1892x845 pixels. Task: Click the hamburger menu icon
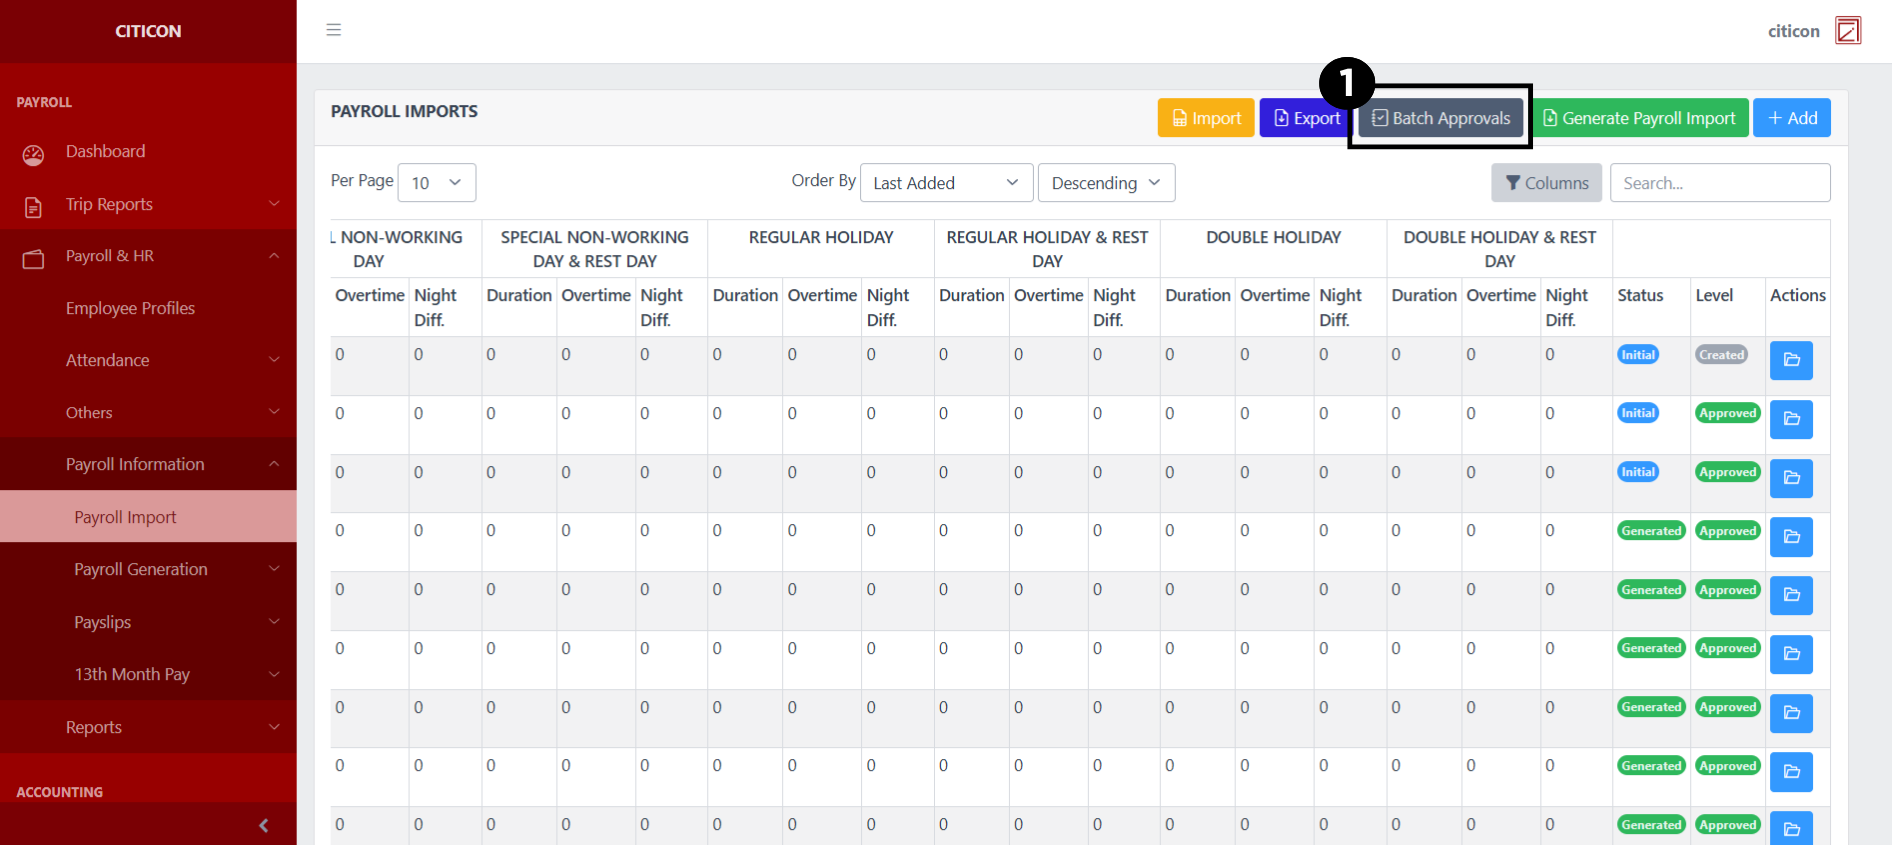click(334, 30)
